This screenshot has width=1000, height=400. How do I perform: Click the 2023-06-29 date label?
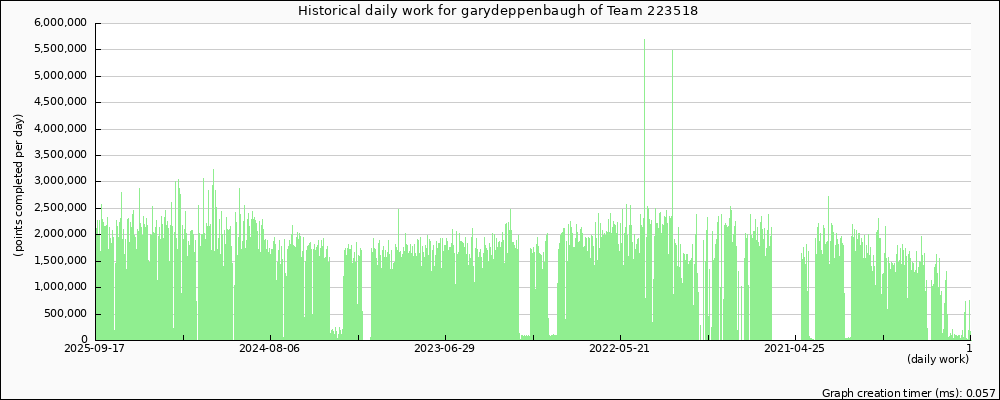coord(445,348)
